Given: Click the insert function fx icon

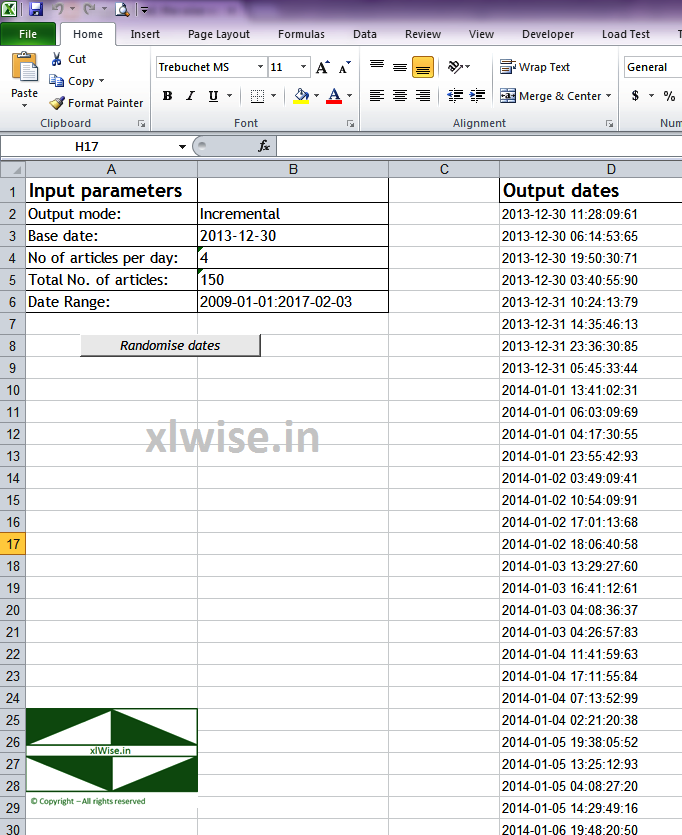Looking at the screenshot, I should (x=264, y=146).
